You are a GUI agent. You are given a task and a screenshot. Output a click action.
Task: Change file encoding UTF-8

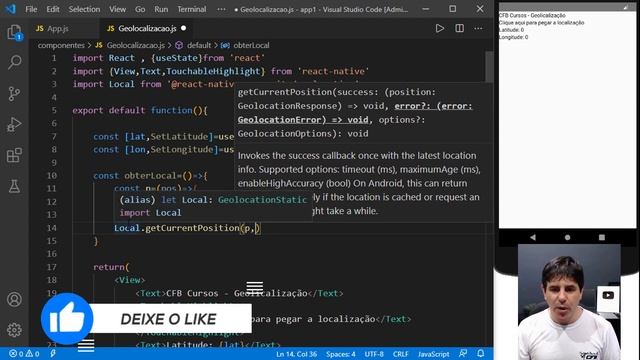pos(374,354)
